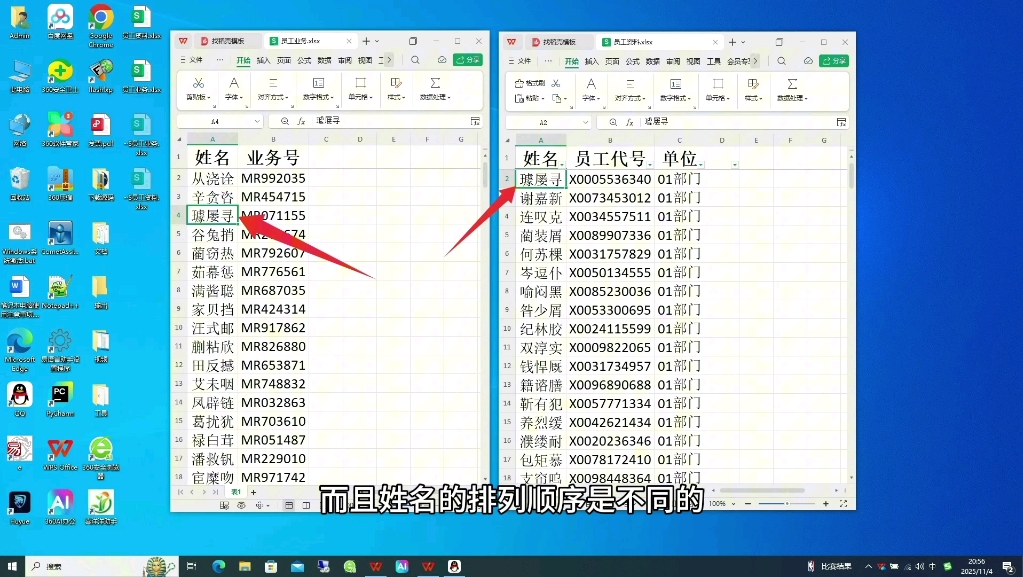Click the green 分享 share button

tap(470, 60)
